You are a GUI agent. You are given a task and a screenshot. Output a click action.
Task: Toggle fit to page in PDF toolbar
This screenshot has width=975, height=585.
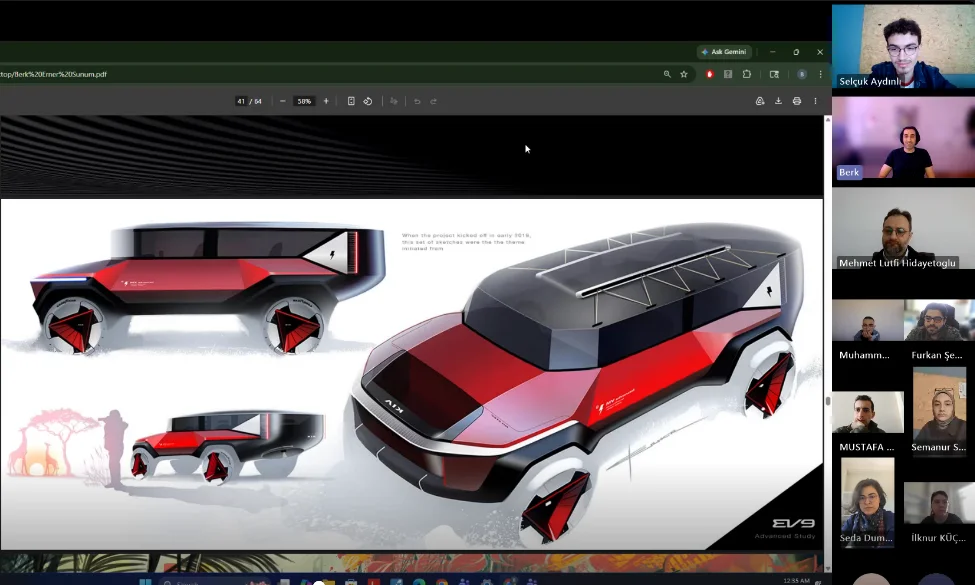[x=351, y=101]
